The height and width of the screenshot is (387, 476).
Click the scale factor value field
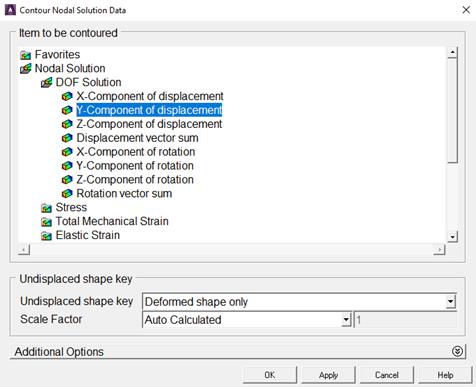(x=405, y=320)
